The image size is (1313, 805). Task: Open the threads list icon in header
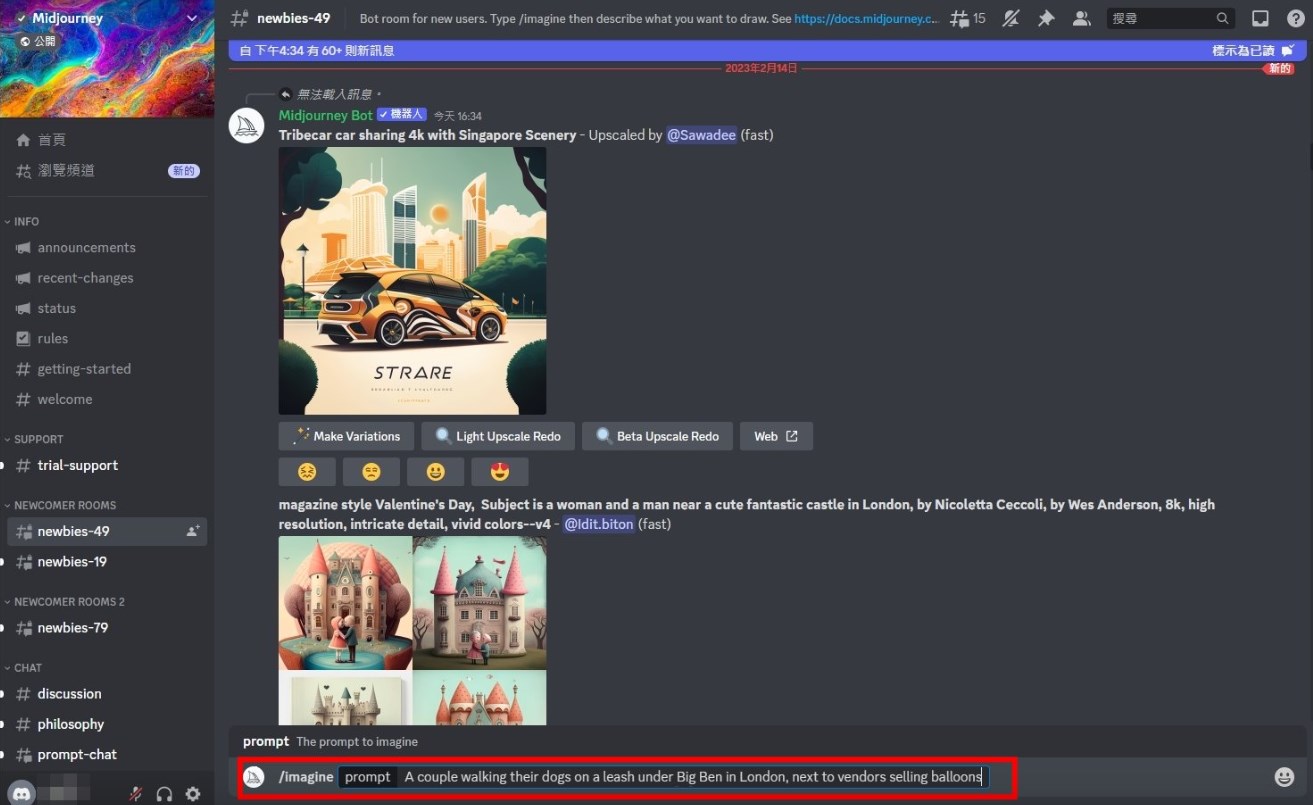966,19
